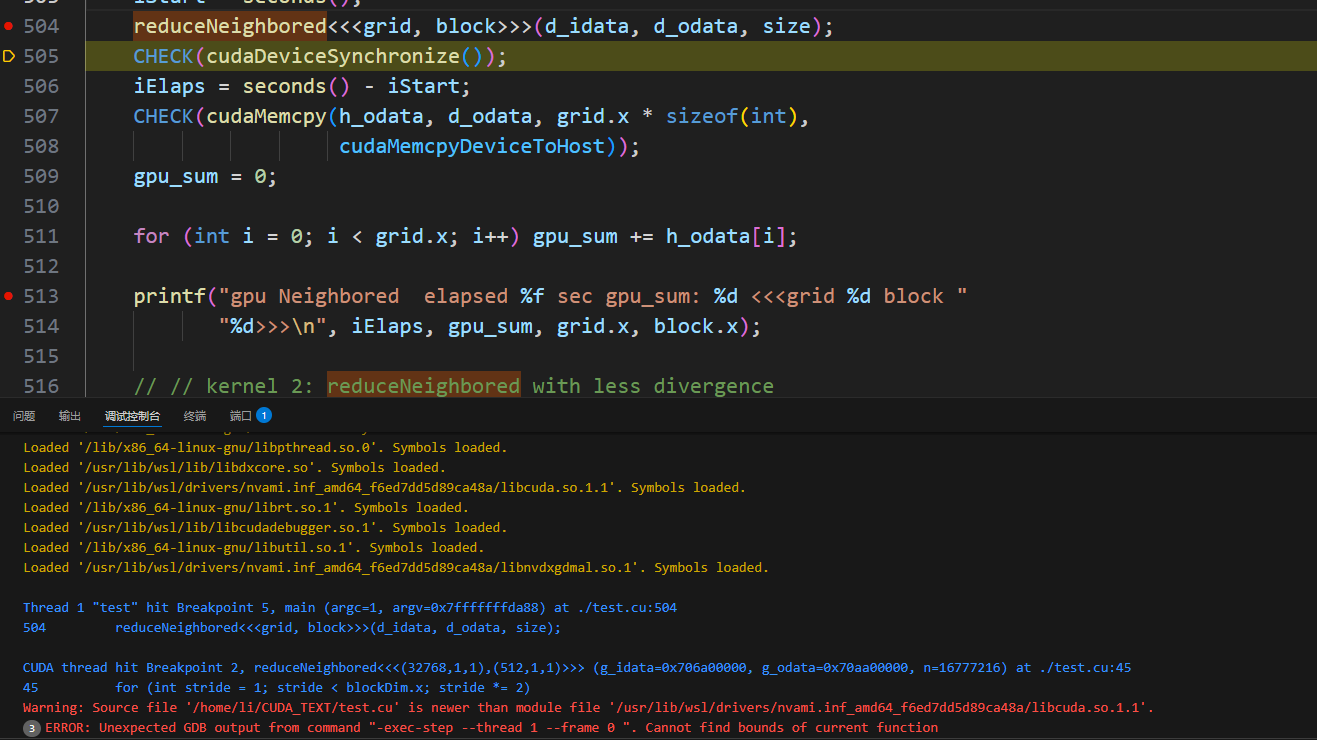This screenshot has width=1317, height=740.
Task: Click the red breakpoint at line 513
Action: point(9,296)
